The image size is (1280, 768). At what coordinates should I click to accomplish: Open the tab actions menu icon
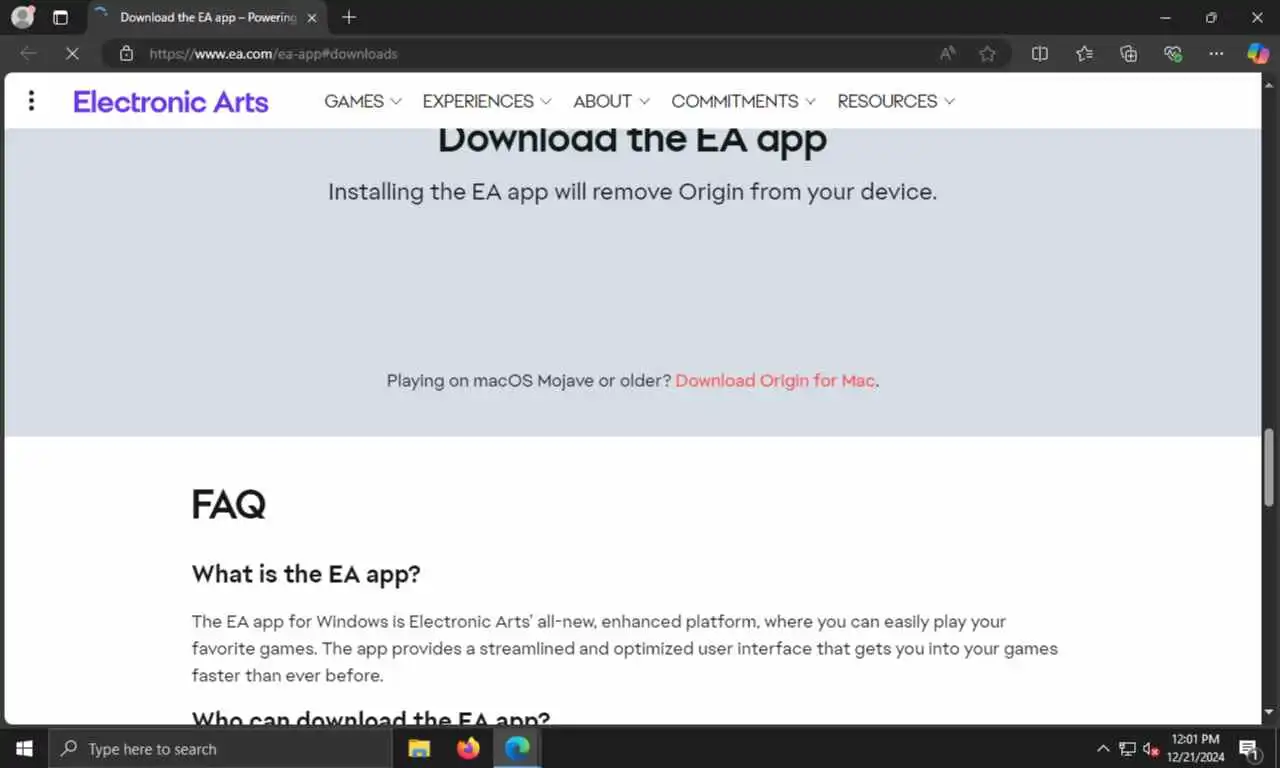(x=60, y=18)
